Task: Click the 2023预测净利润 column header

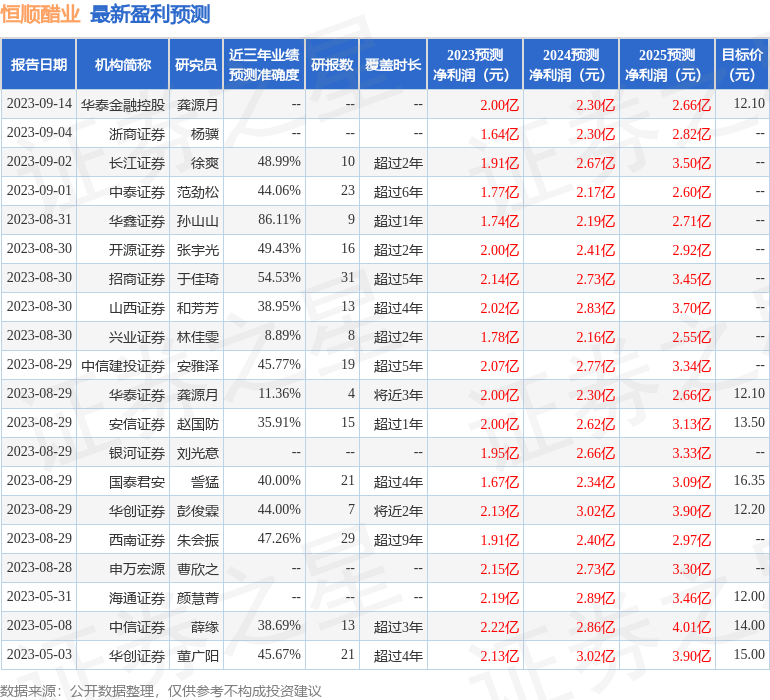Action: pos(475,64)
